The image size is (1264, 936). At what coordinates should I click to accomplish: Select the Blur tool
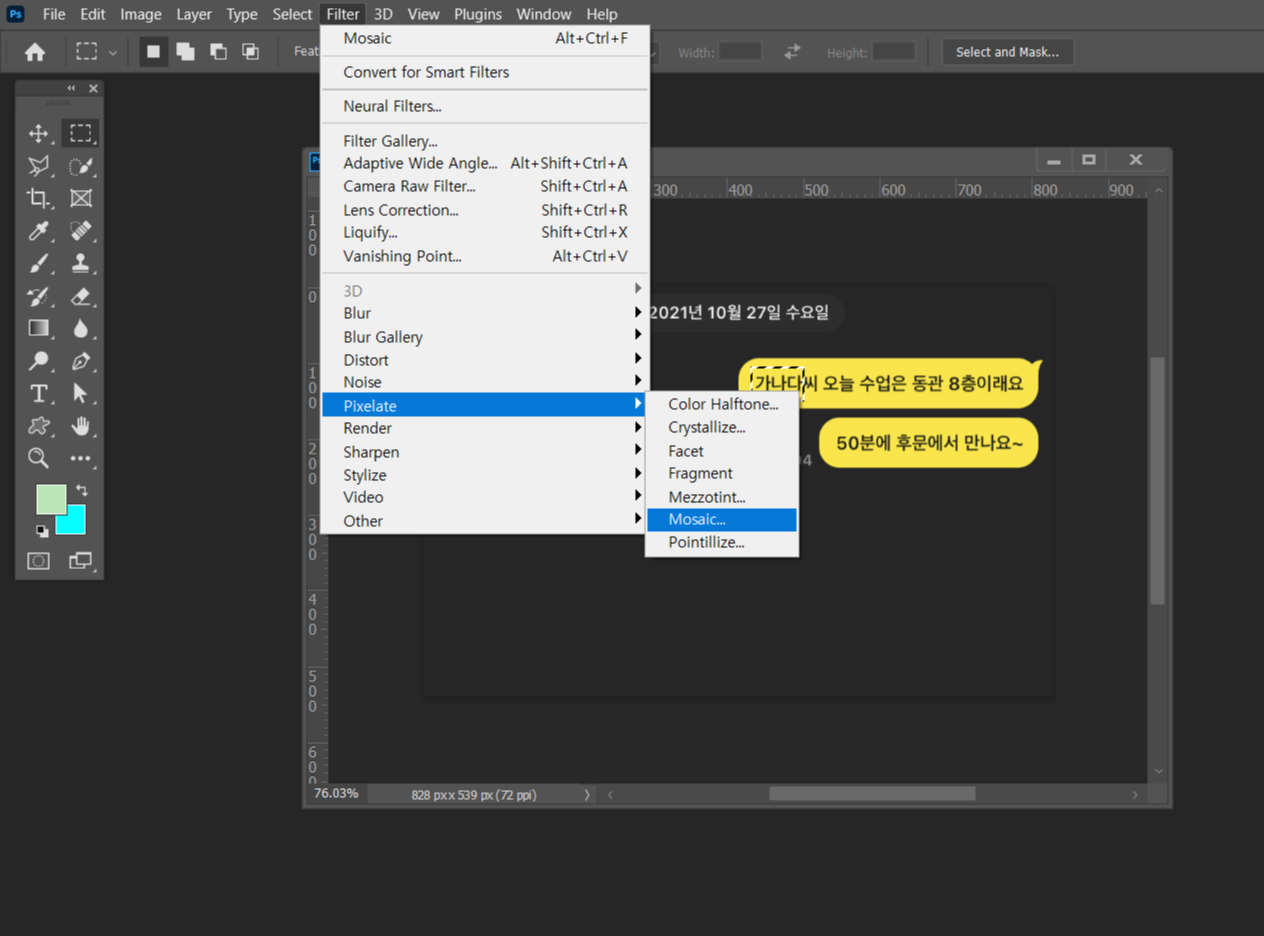tap(81, 328)
